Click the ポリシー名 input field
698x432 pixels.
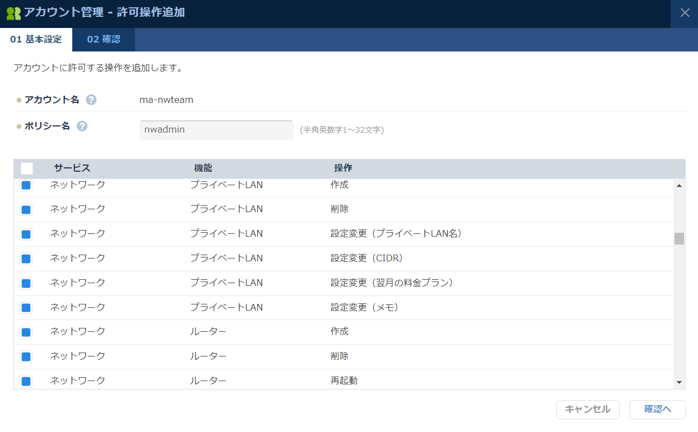[x=216, y=129]
